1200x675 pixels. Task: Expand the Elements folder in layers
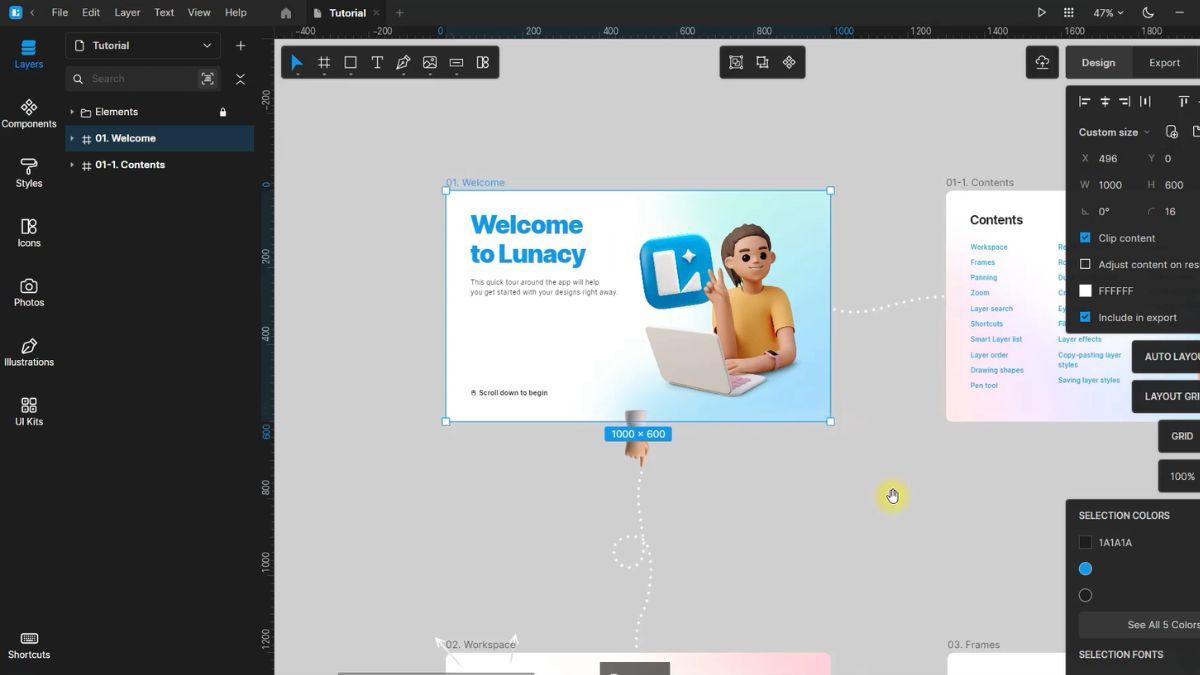pos(72,112)
